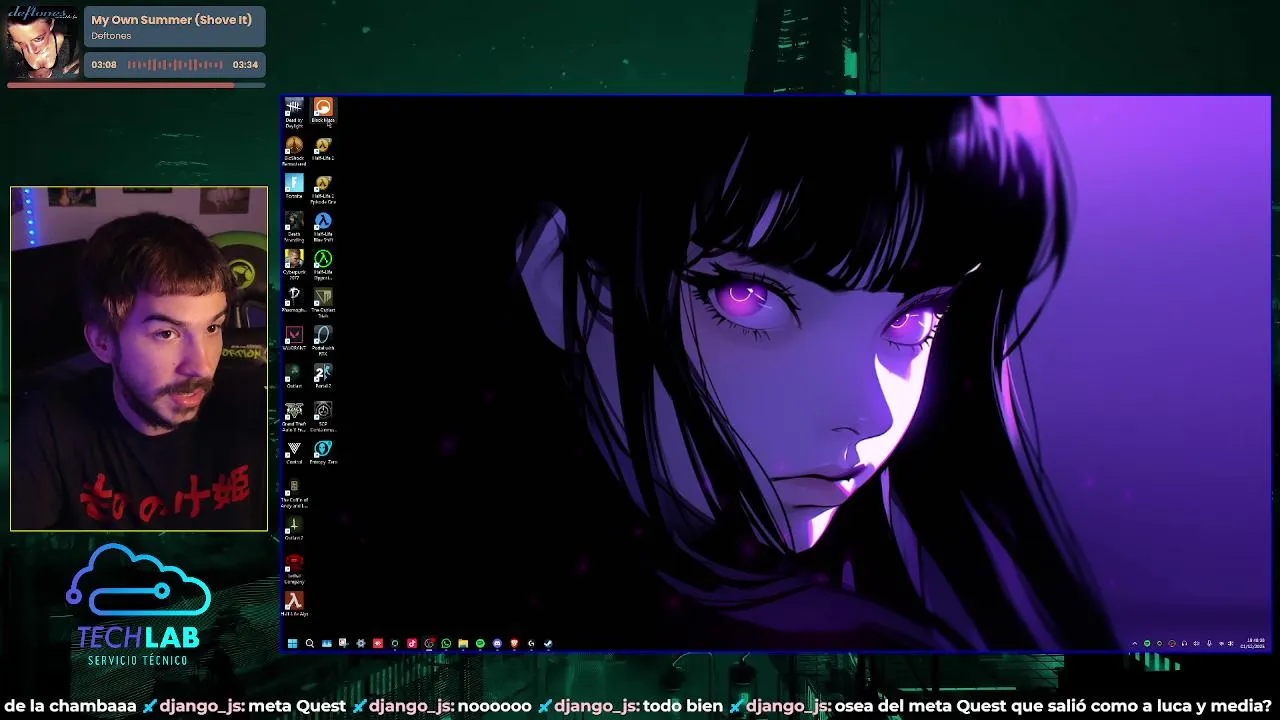Select the Portal 2 desktop icon
This screenshot has width=1280, height=720.
tap(323, 377)
